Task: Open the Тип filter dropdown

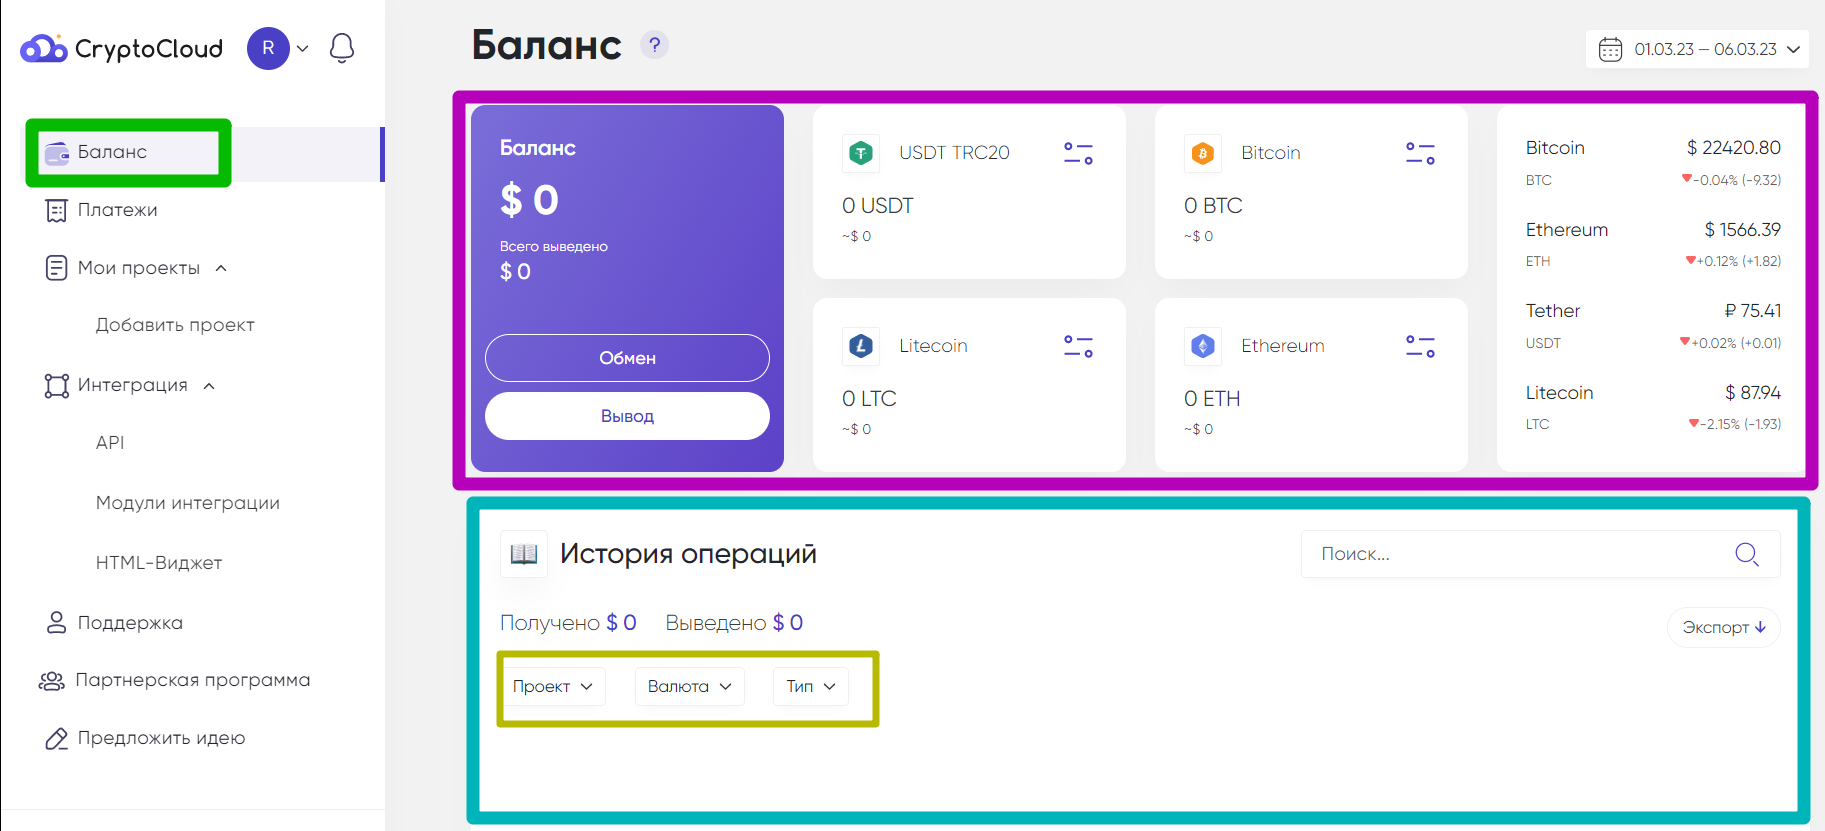Action: point(811,686)
